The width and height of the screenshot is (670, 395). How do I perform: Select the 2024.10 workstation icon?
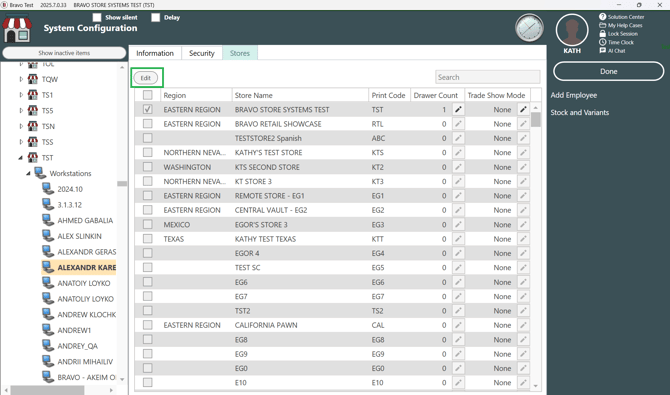click(48, 189)
